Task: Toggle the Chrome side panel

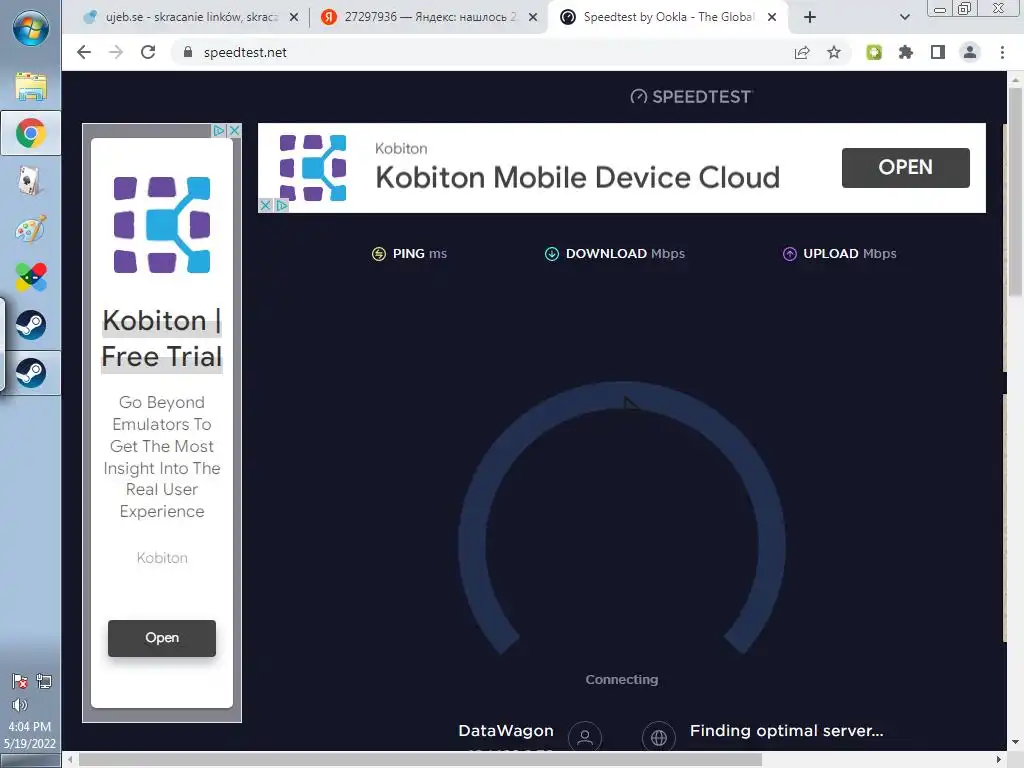Action: (x=938, y=52)
